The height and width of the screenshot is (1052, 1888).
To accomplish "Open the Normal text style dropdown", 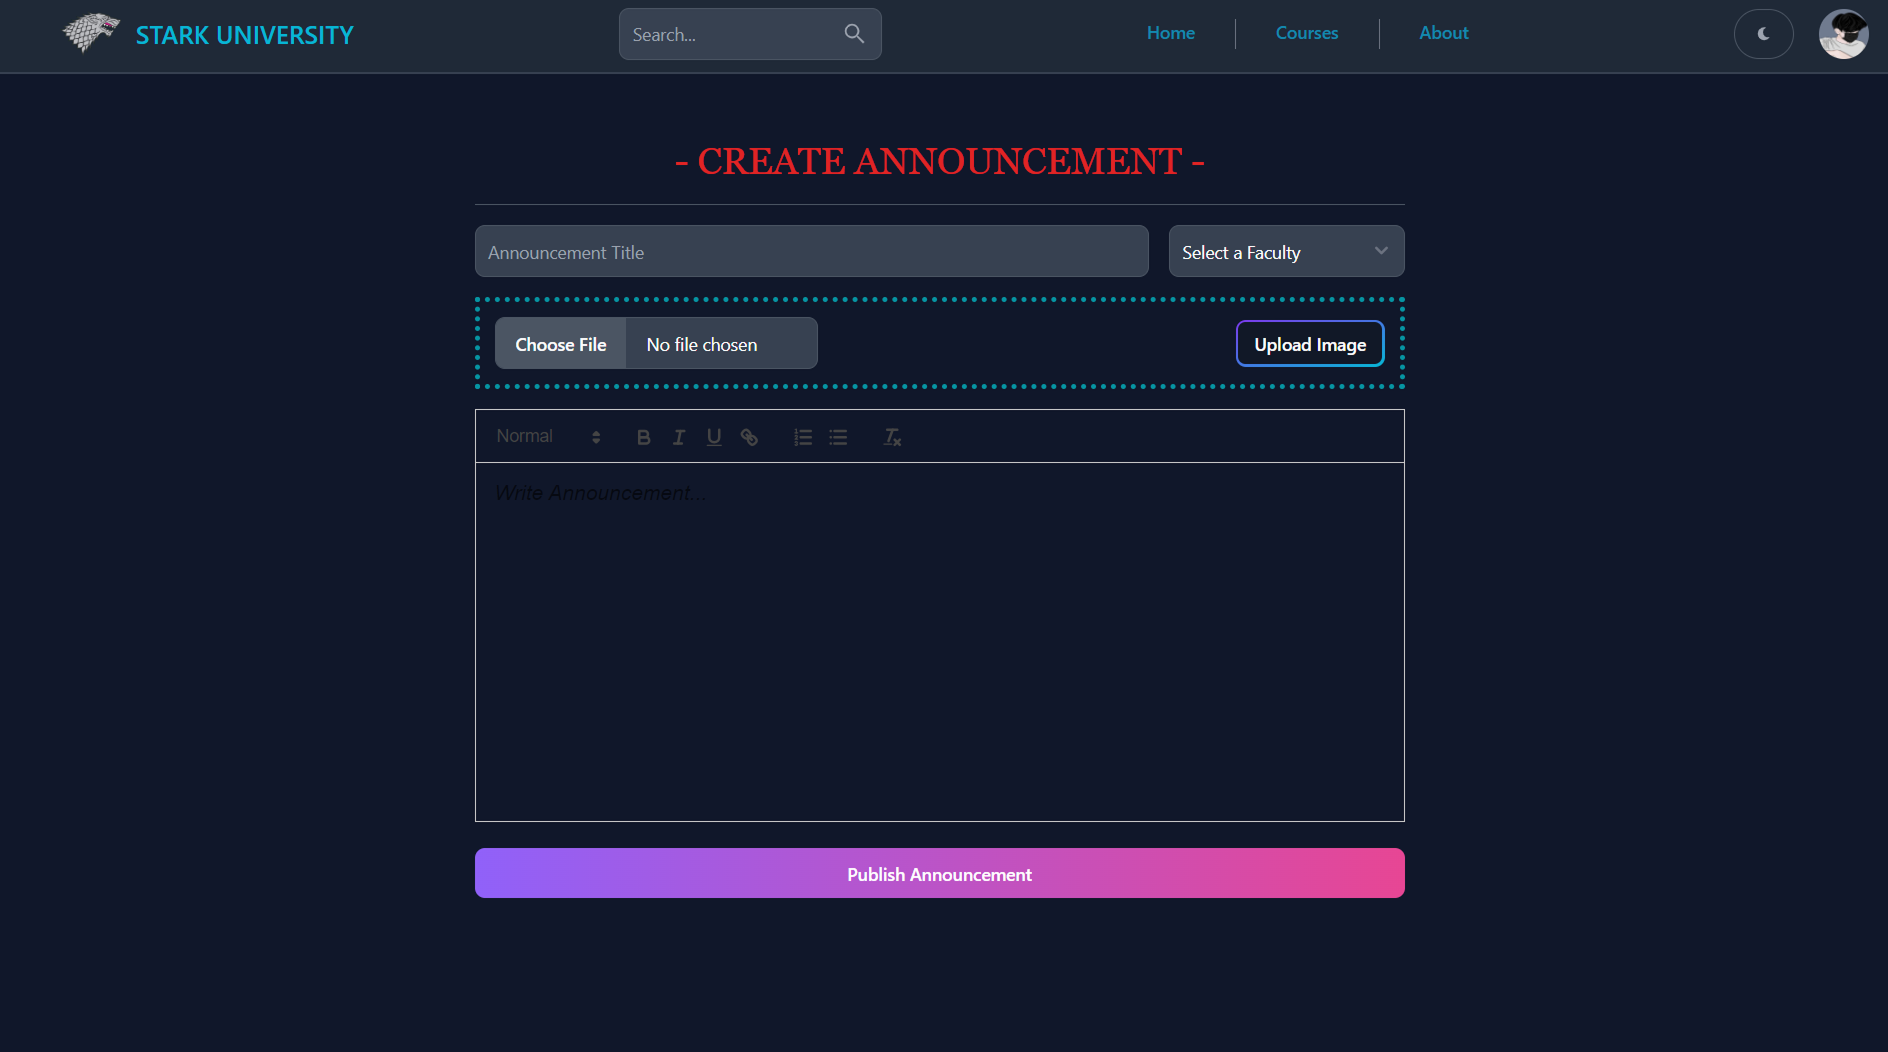I will click(525, 436).
